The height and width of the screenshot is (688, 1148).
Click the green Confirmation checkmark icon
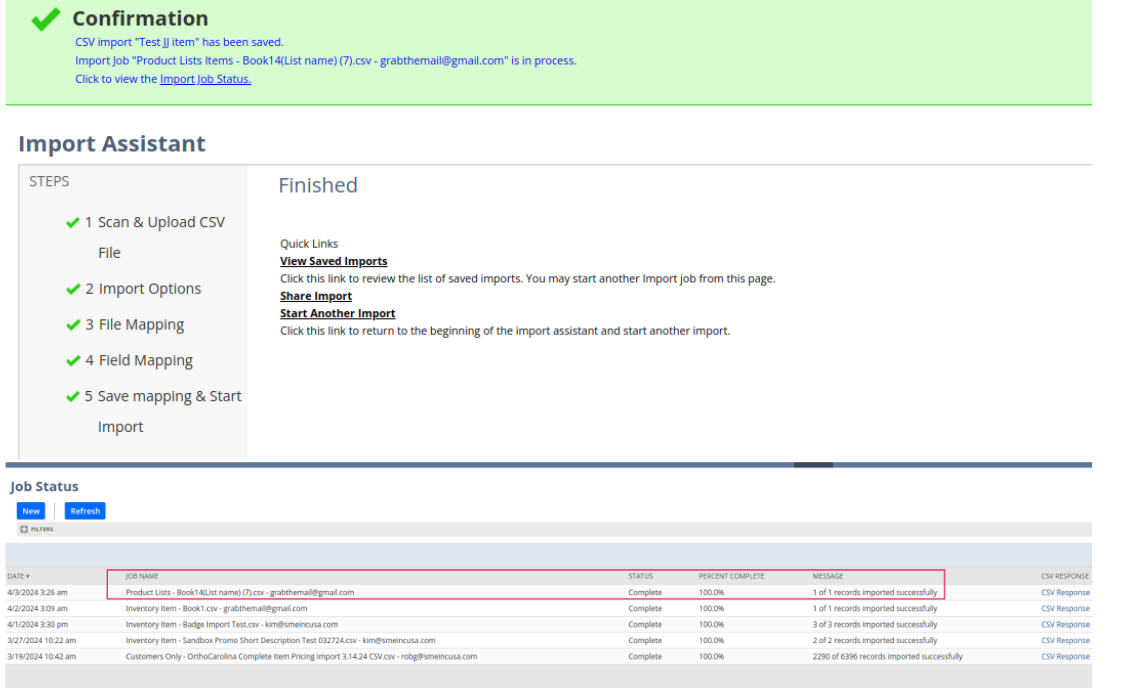pyautogui.click(x=45, y=19)
